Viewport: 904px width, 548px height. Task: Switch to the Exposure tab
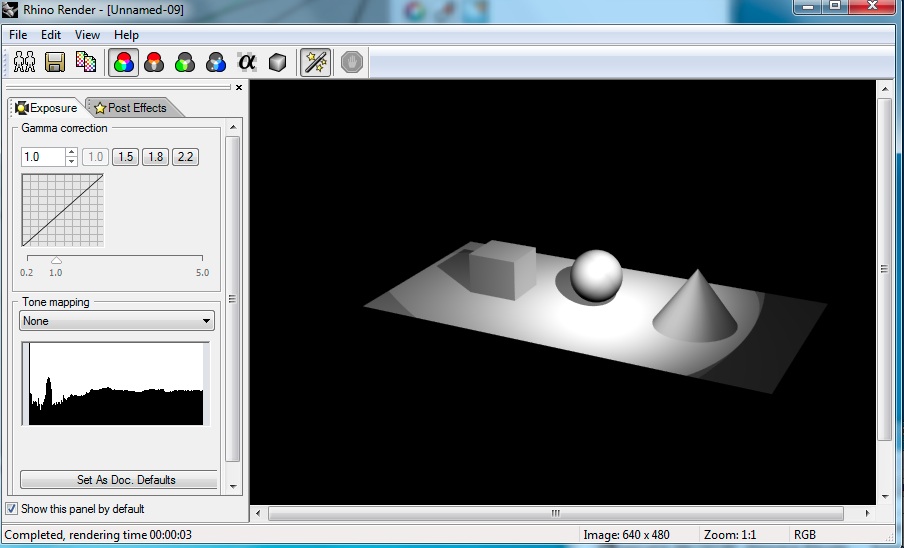(46, 108)
